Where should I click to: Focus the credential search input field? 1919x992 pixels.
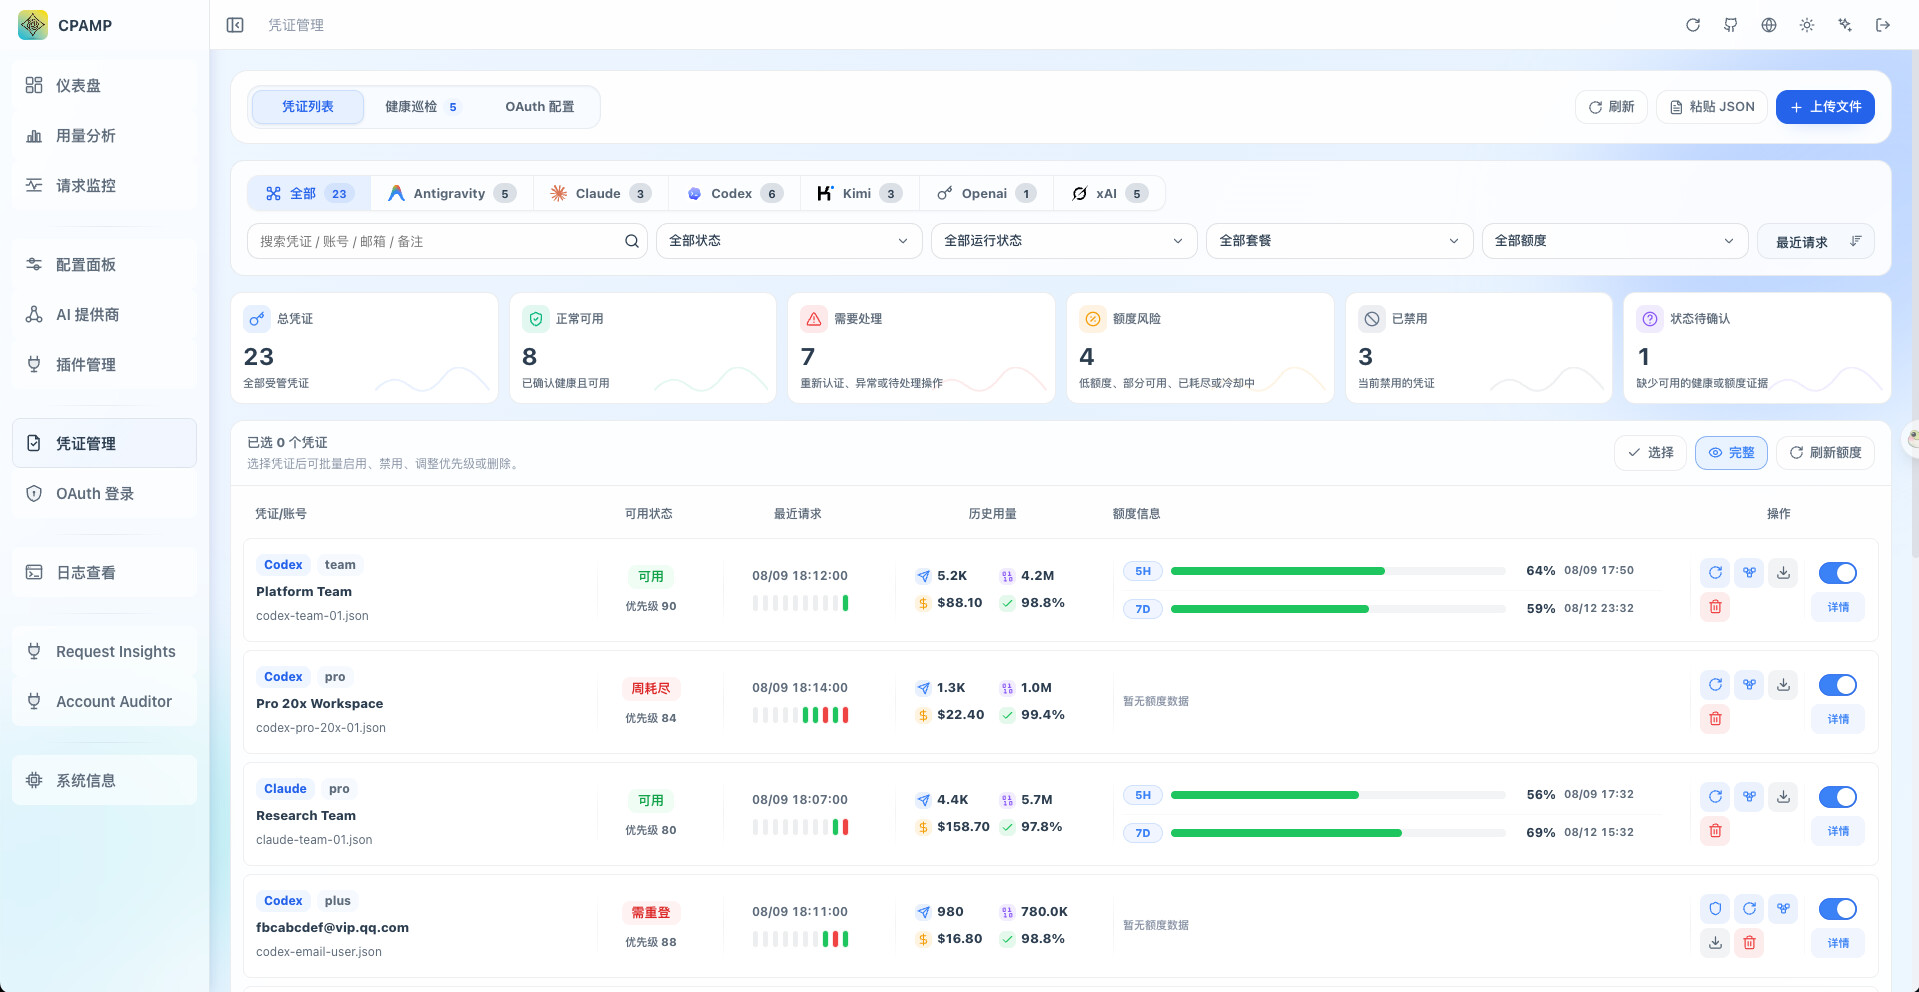point(436,241)
